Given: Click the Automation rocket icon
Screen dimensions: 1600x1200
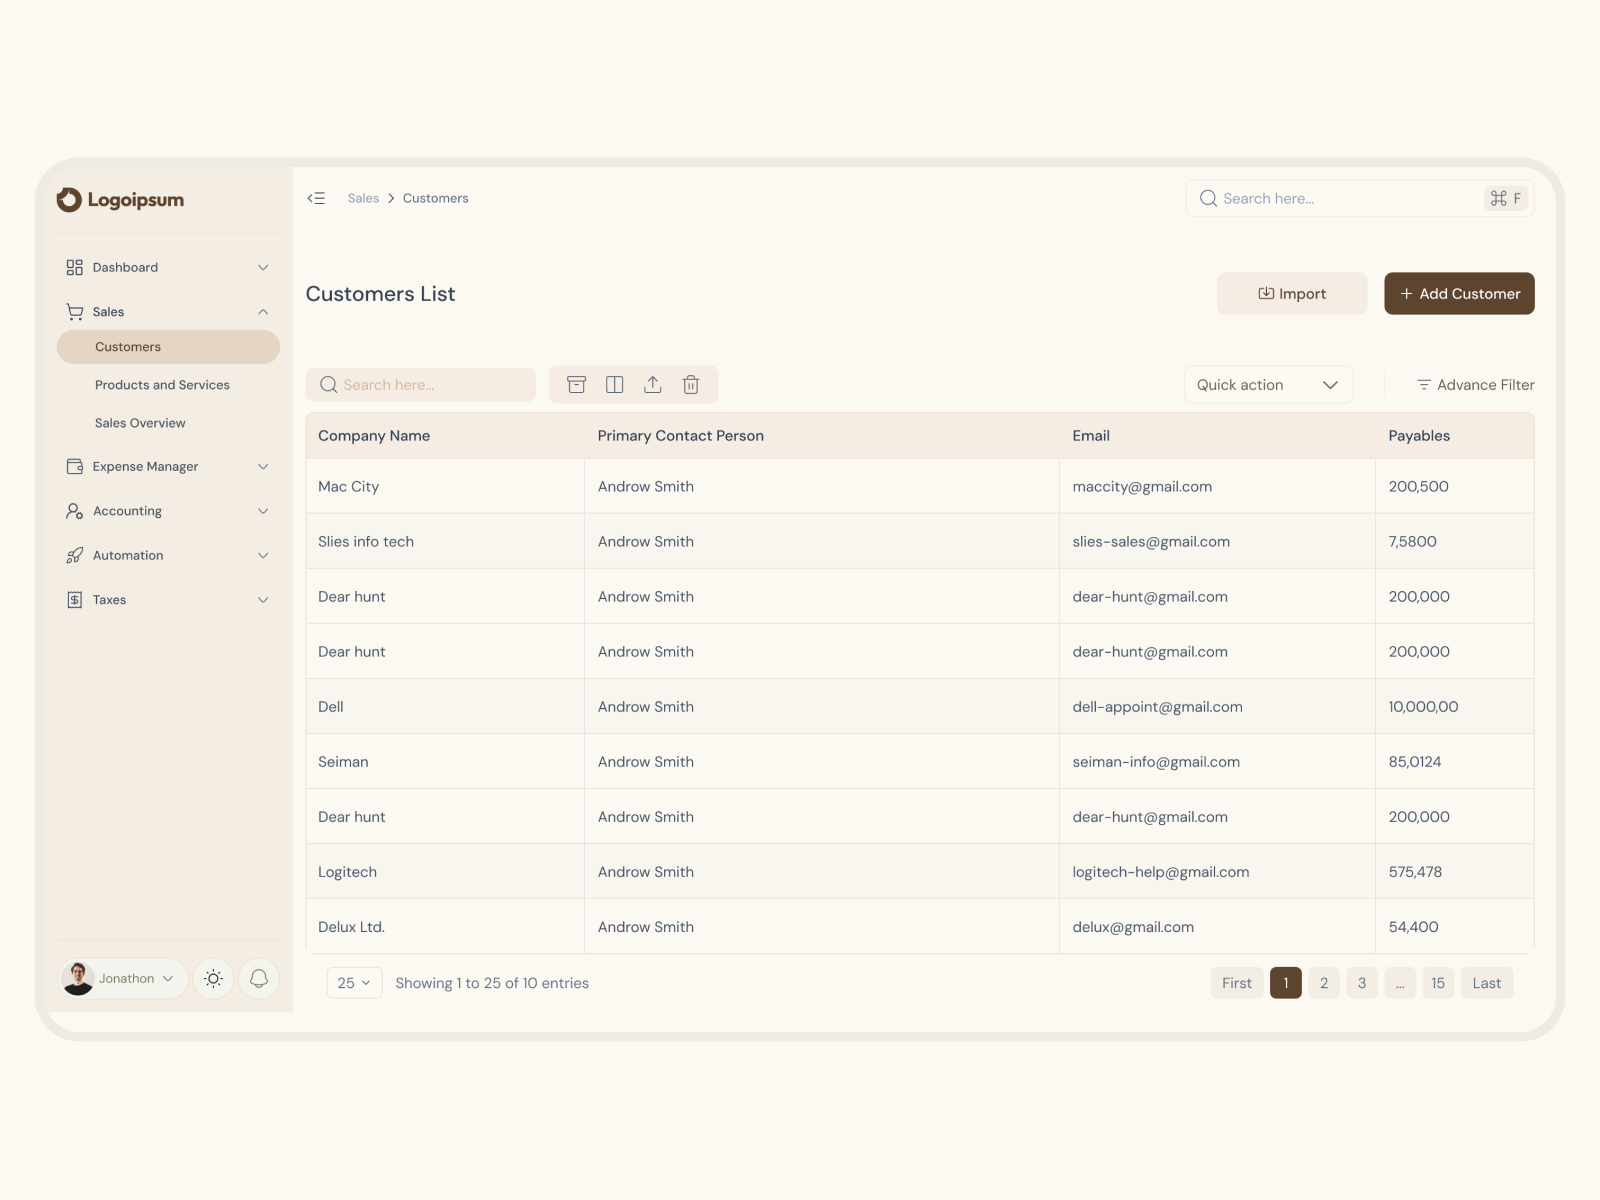Looking at the screenshot, I should 74,555.
